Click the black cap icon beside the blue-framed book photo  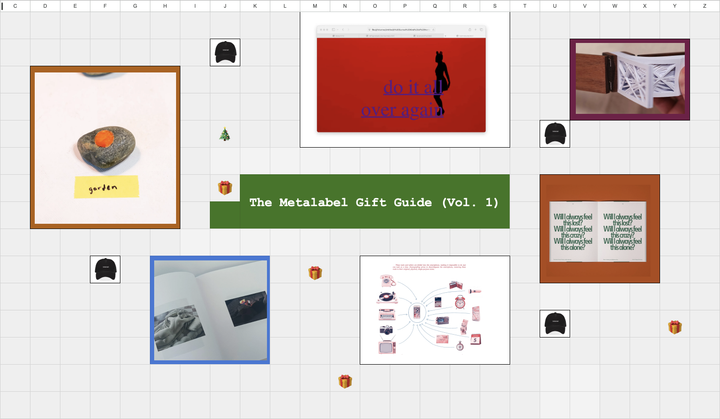[x=105, y=269]
